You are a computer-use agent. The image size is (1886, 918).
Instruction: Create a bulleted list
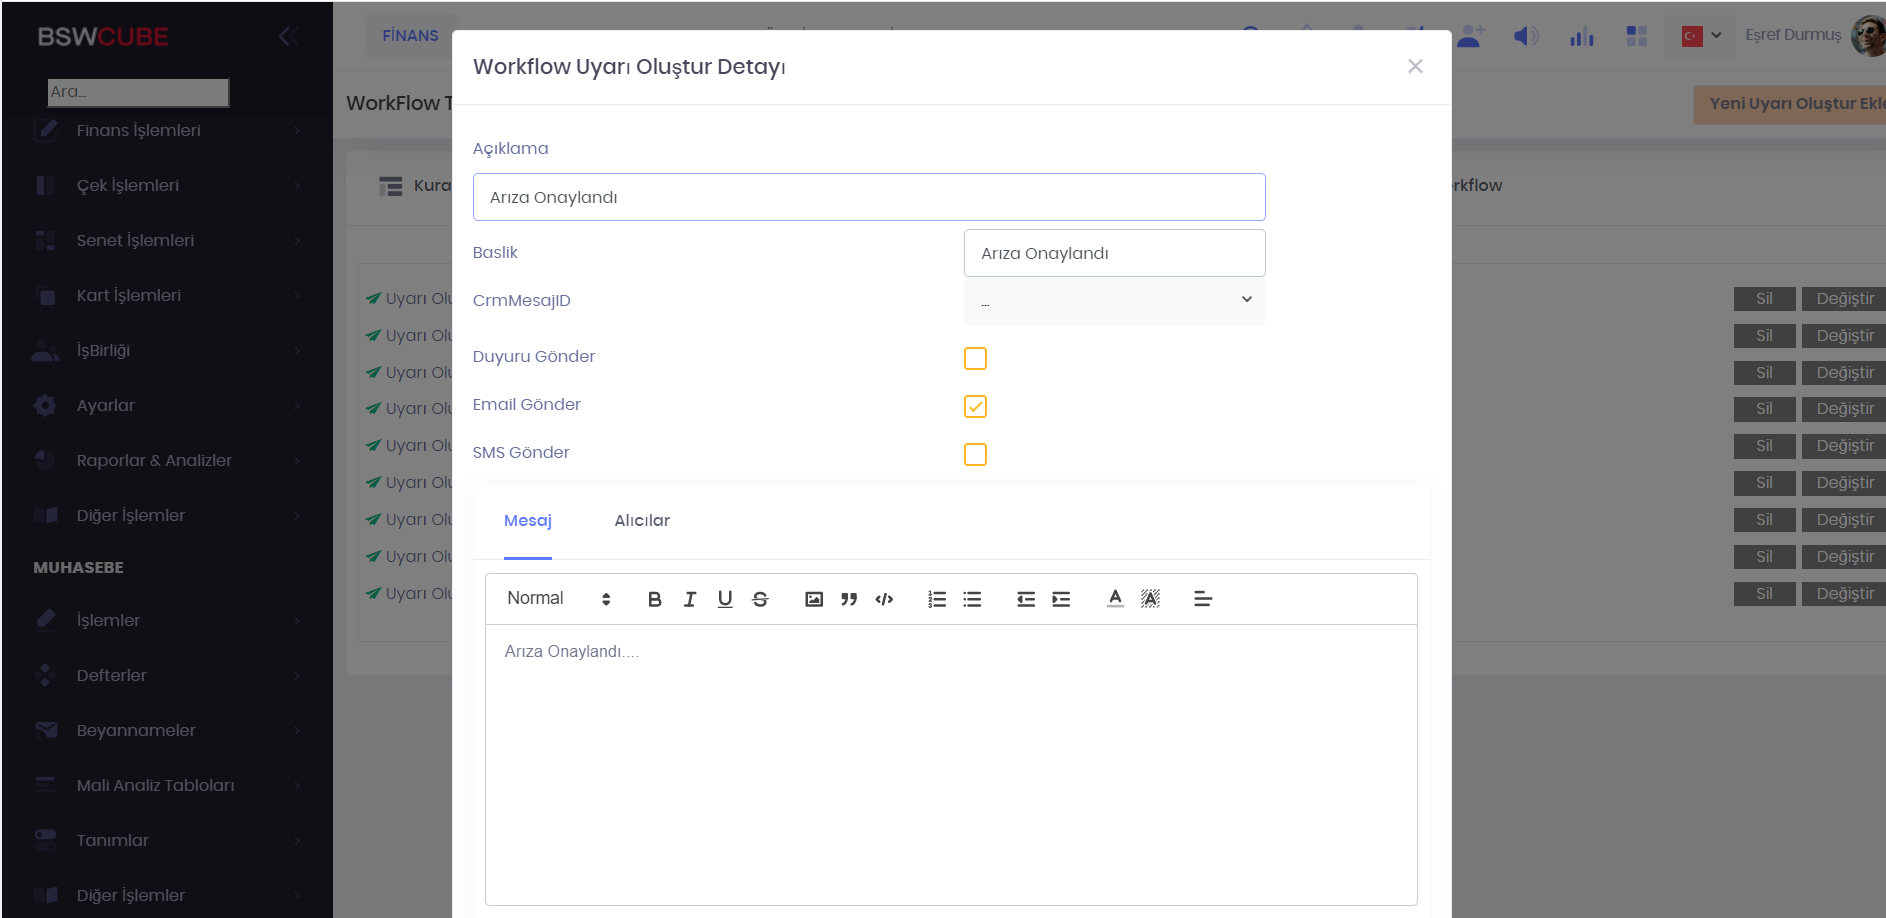click(x=972, y=599)
